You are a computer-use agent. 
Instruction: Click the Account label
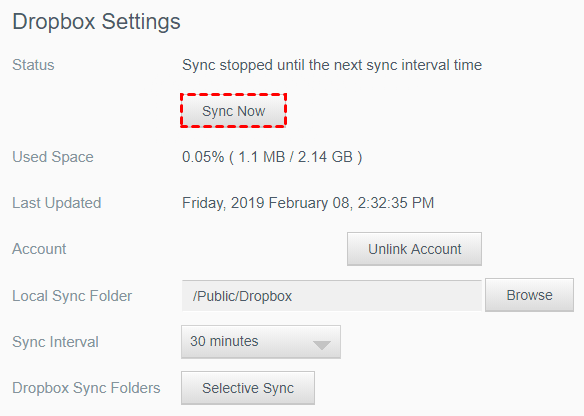[x=39, y=249]
